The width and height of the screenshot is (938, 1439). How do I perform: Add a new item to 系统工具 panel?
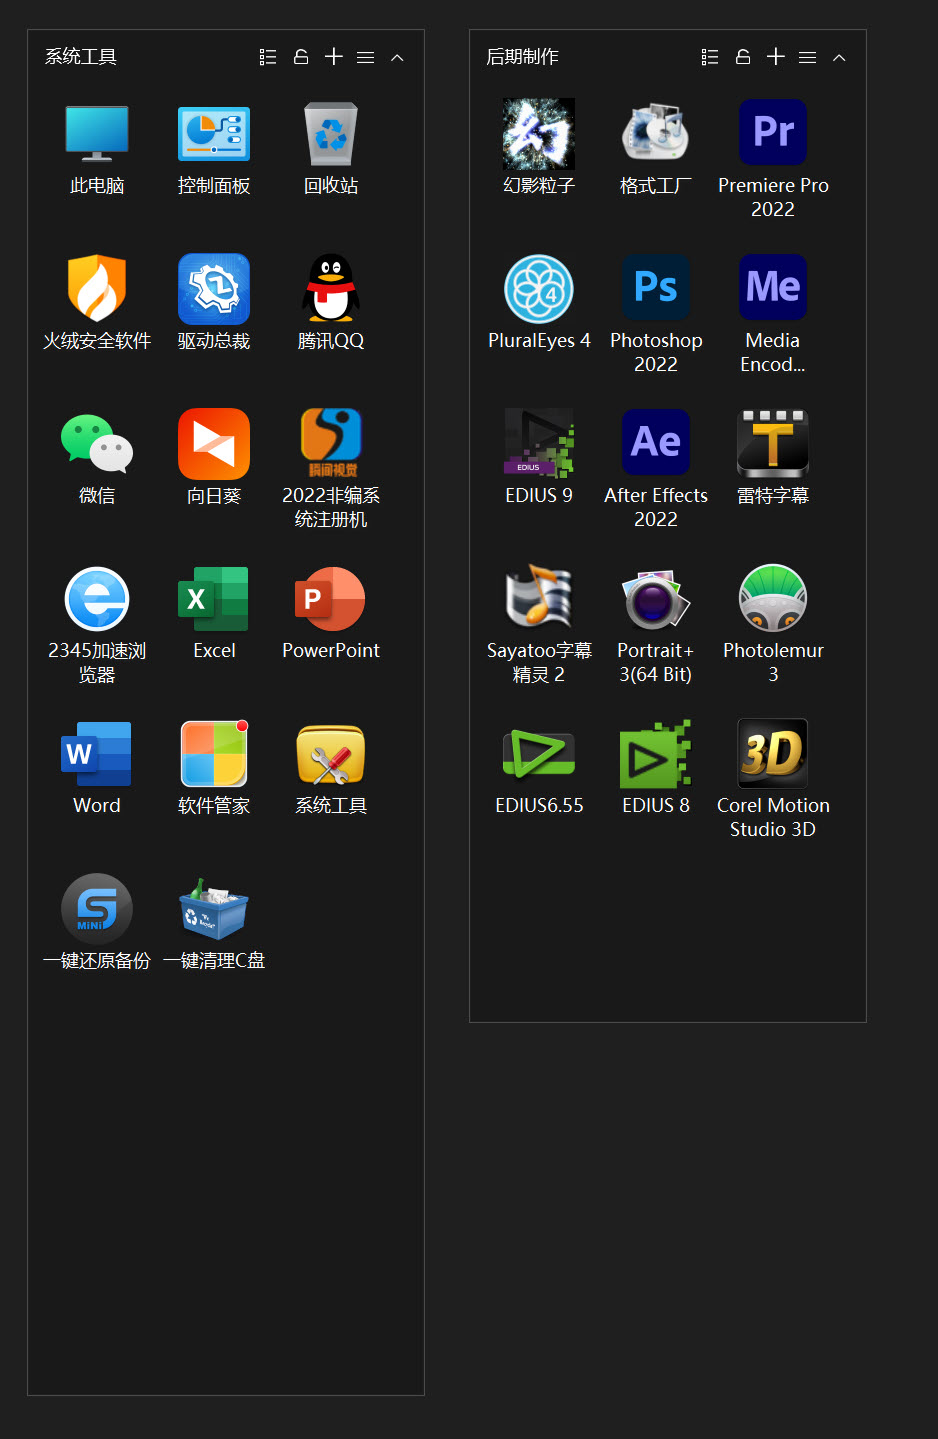click(x=334, y=57)
